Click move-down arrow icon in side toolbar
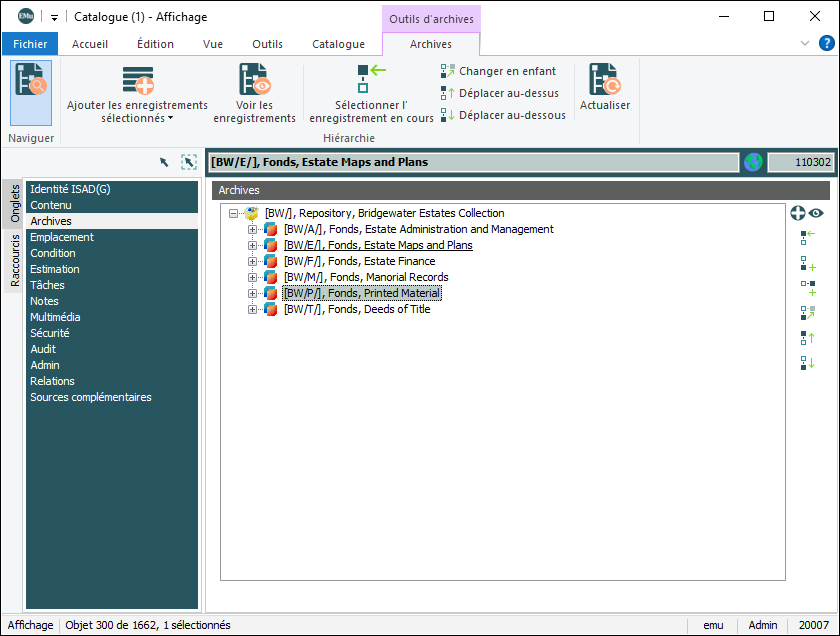This screenshot has width=840, height=636. coord(808,363)
